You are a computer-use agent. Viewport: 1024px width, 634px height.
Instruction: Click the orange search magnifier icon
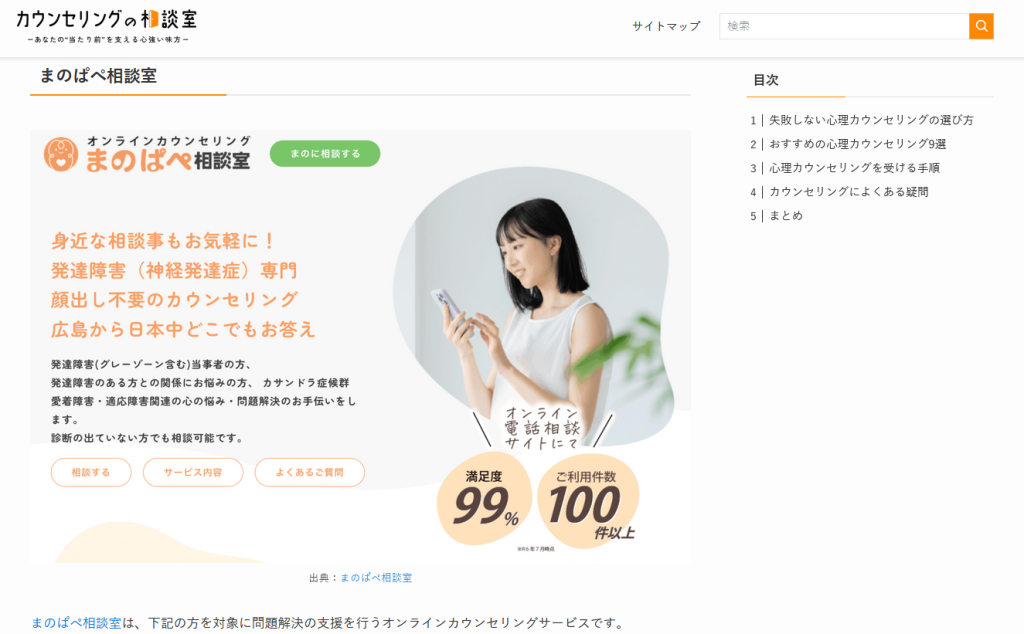(x=981, y=26)
